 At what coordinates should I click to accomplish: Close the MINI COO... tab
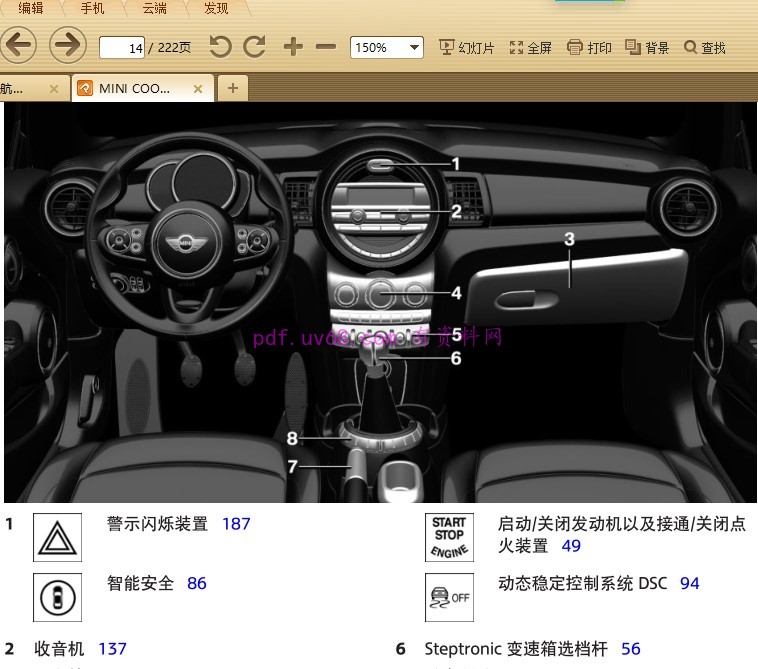point(198,89)
